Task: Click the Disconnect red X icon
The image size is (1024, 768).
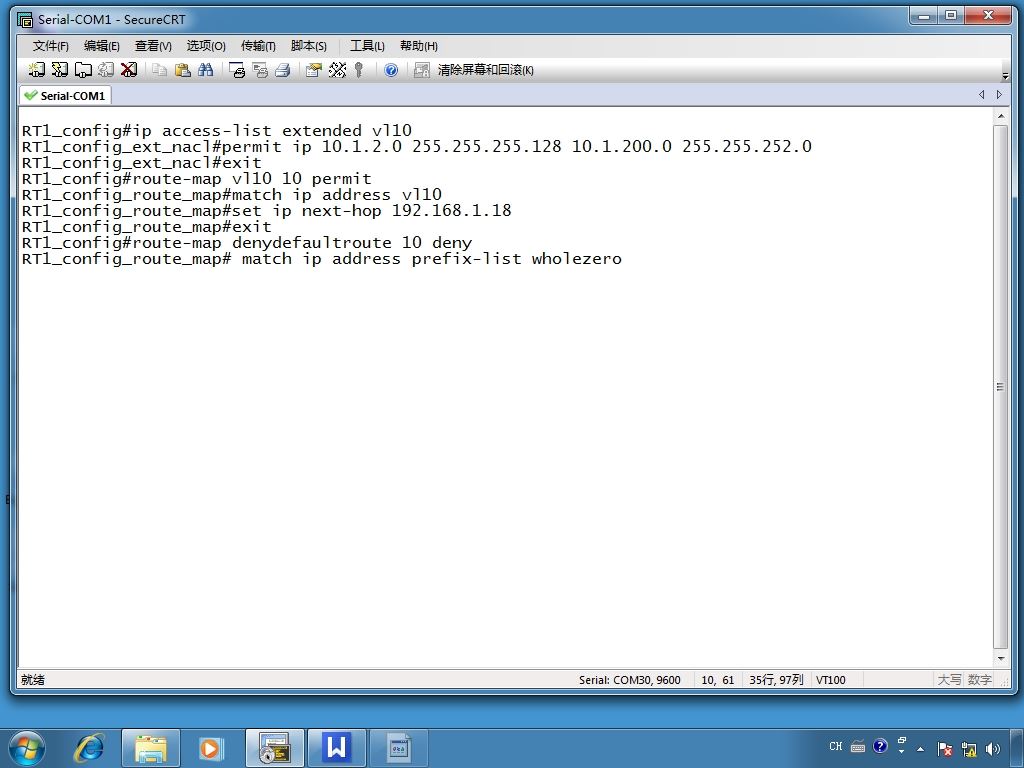Action: pyautogui.click(x=129, y=70)
